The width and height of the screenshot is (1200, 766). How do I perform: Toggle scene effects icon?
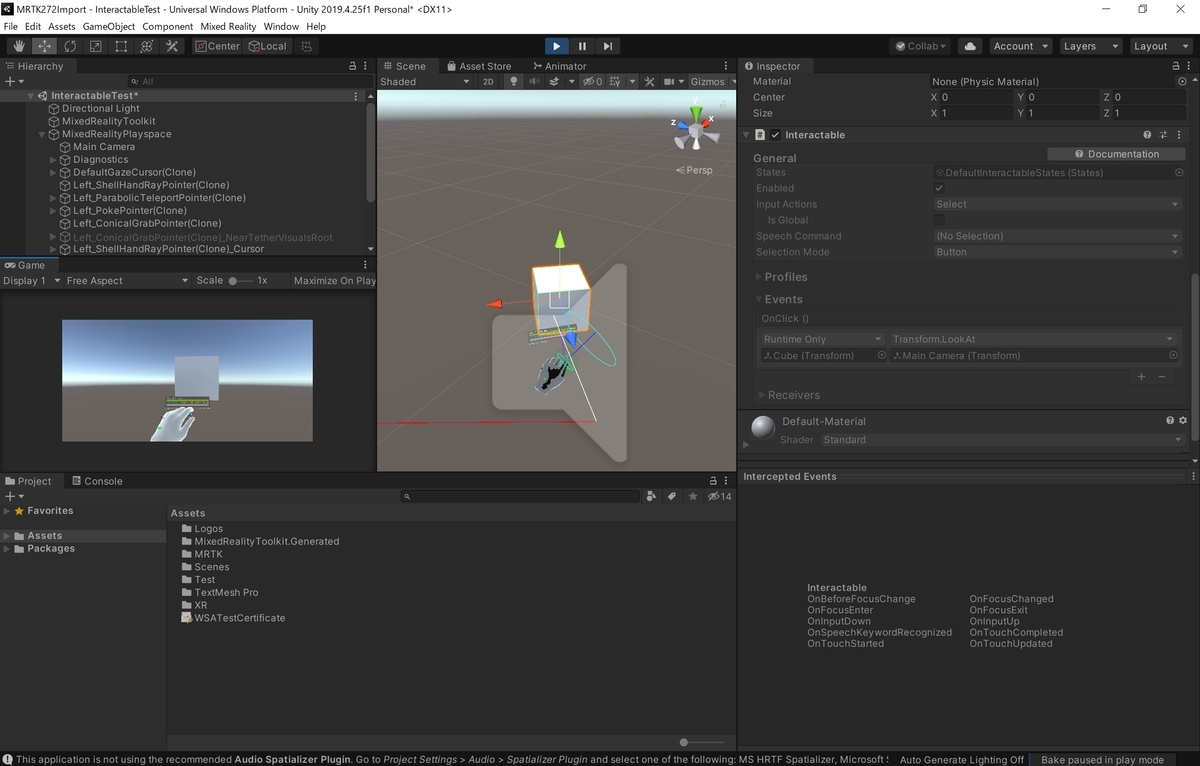pyautogui.click(x=556, y=82)
